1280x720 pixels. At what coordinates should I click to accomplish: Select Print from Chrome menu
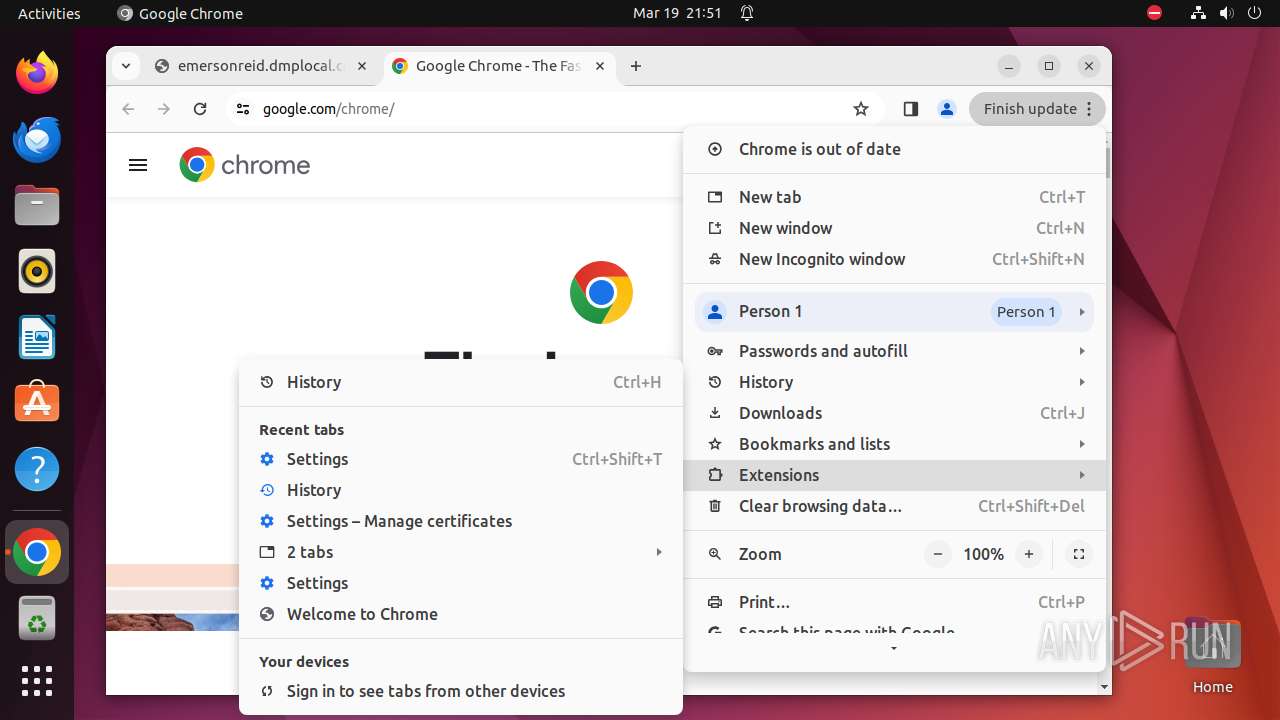click(x=895, y=602)
